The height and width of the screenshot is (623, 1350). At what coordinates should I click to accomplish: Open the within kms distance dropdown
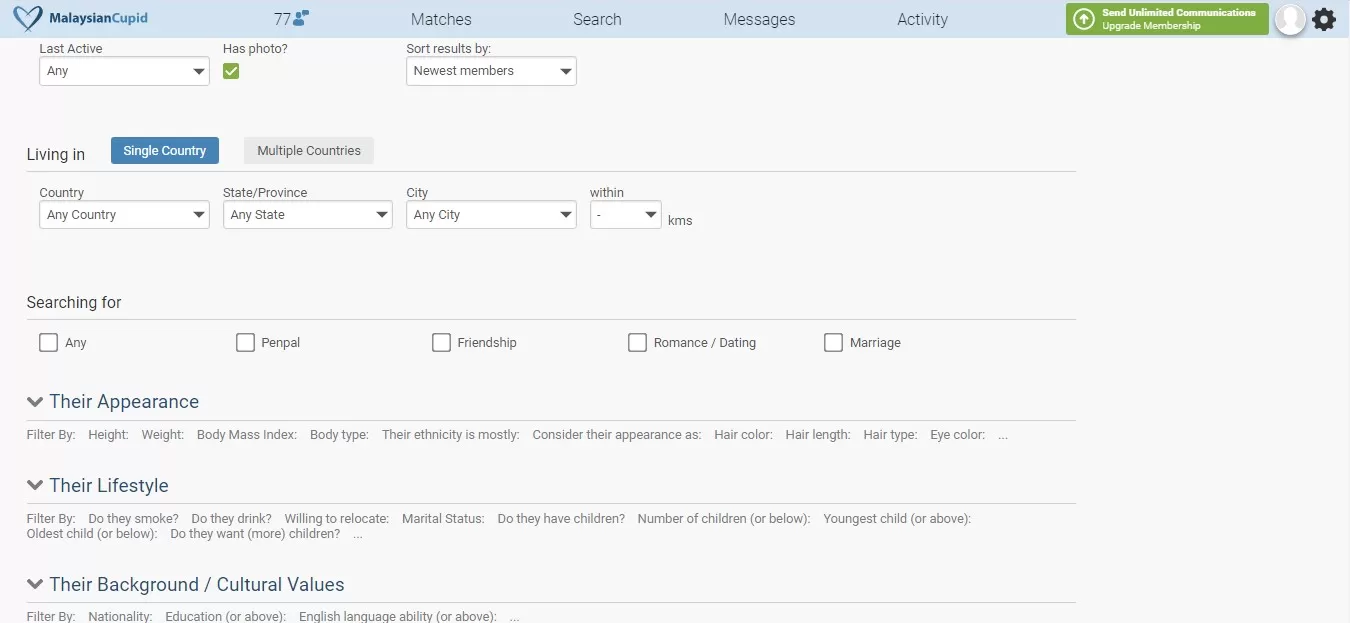pyautogui.click(x=625, y=215)
